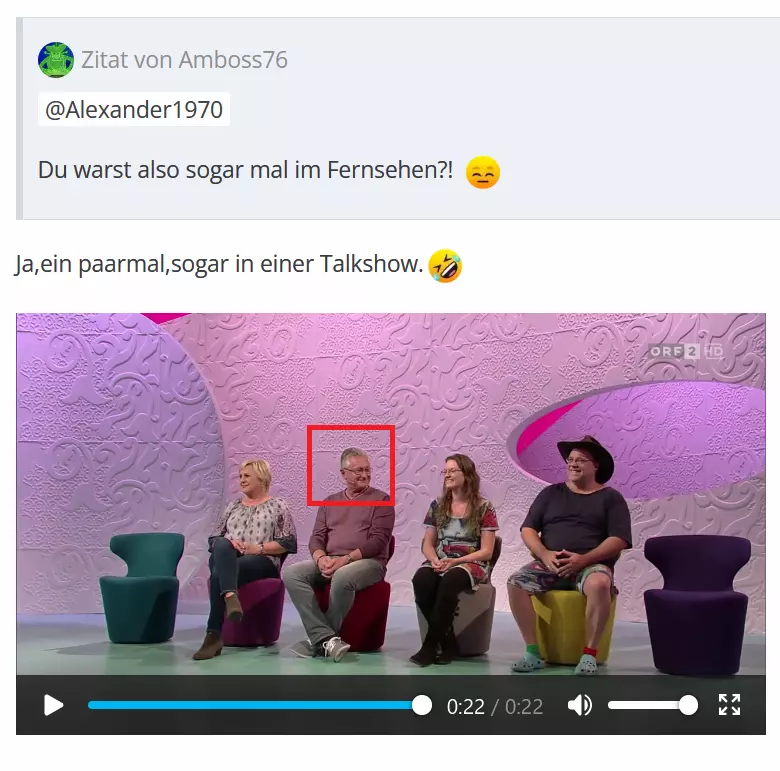Mute the video speaker icon

(x=580, y=705)
